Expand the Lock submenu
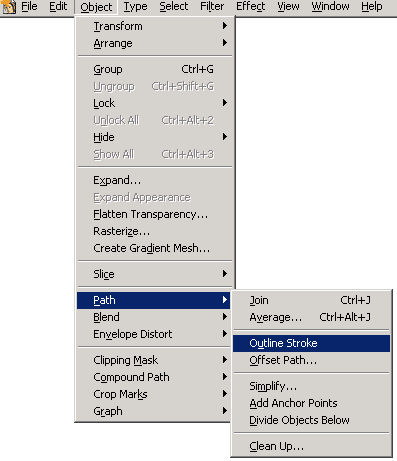 [x=154, y=103]
